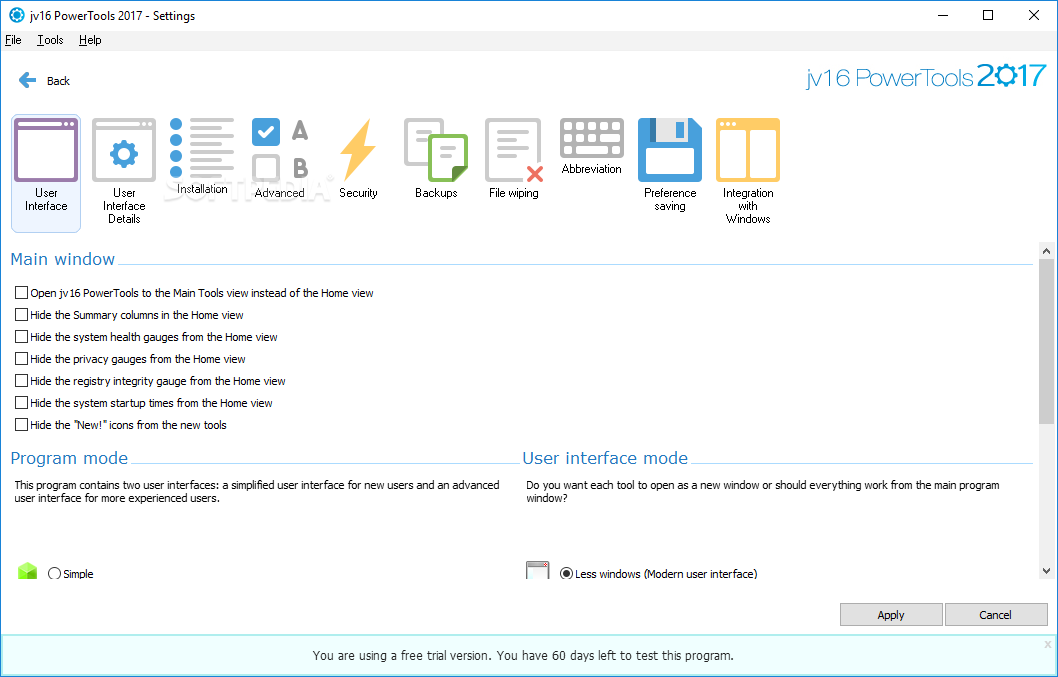
Task: Open the Advanced settings category
Action: (x=280, y=159)
